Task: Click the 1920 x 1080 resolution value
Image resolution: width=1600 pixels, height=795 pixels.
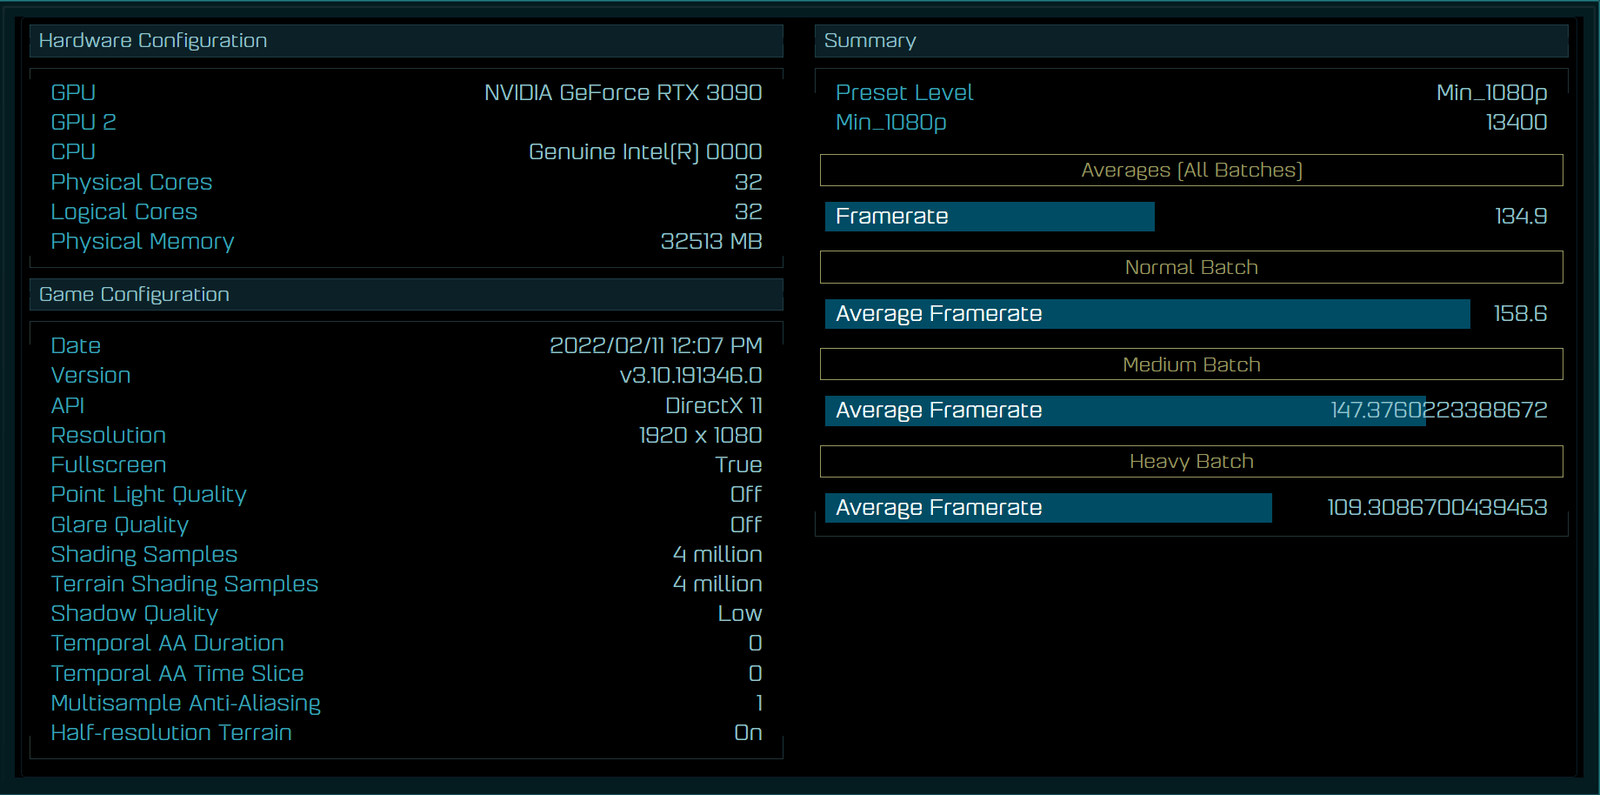Action: click(x=700, y=436)
